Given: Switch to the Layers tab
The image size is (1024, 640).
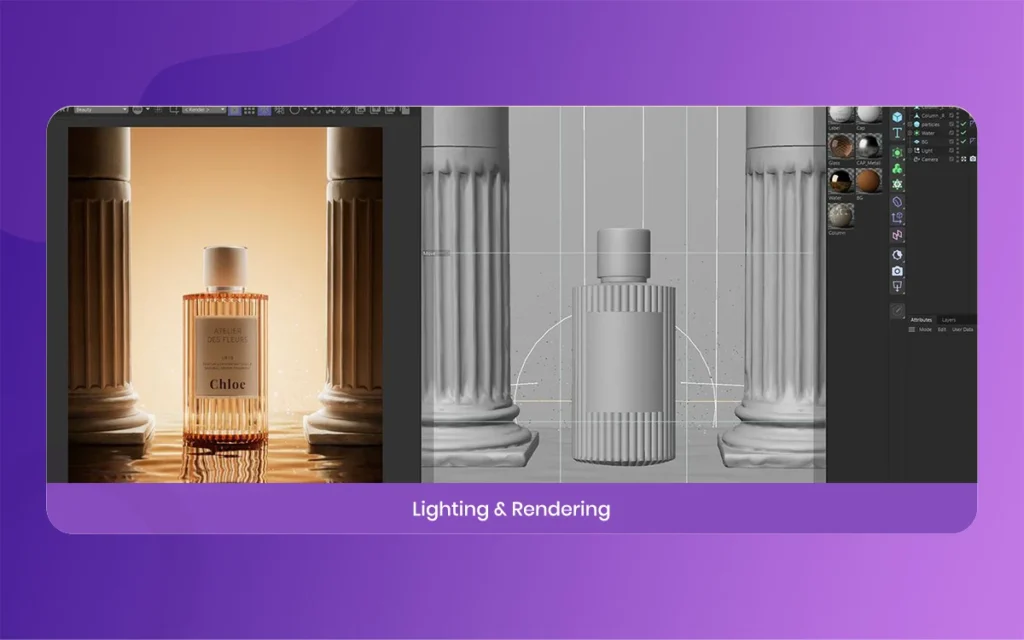Looking at the screenshot, I should pos(949,320).
